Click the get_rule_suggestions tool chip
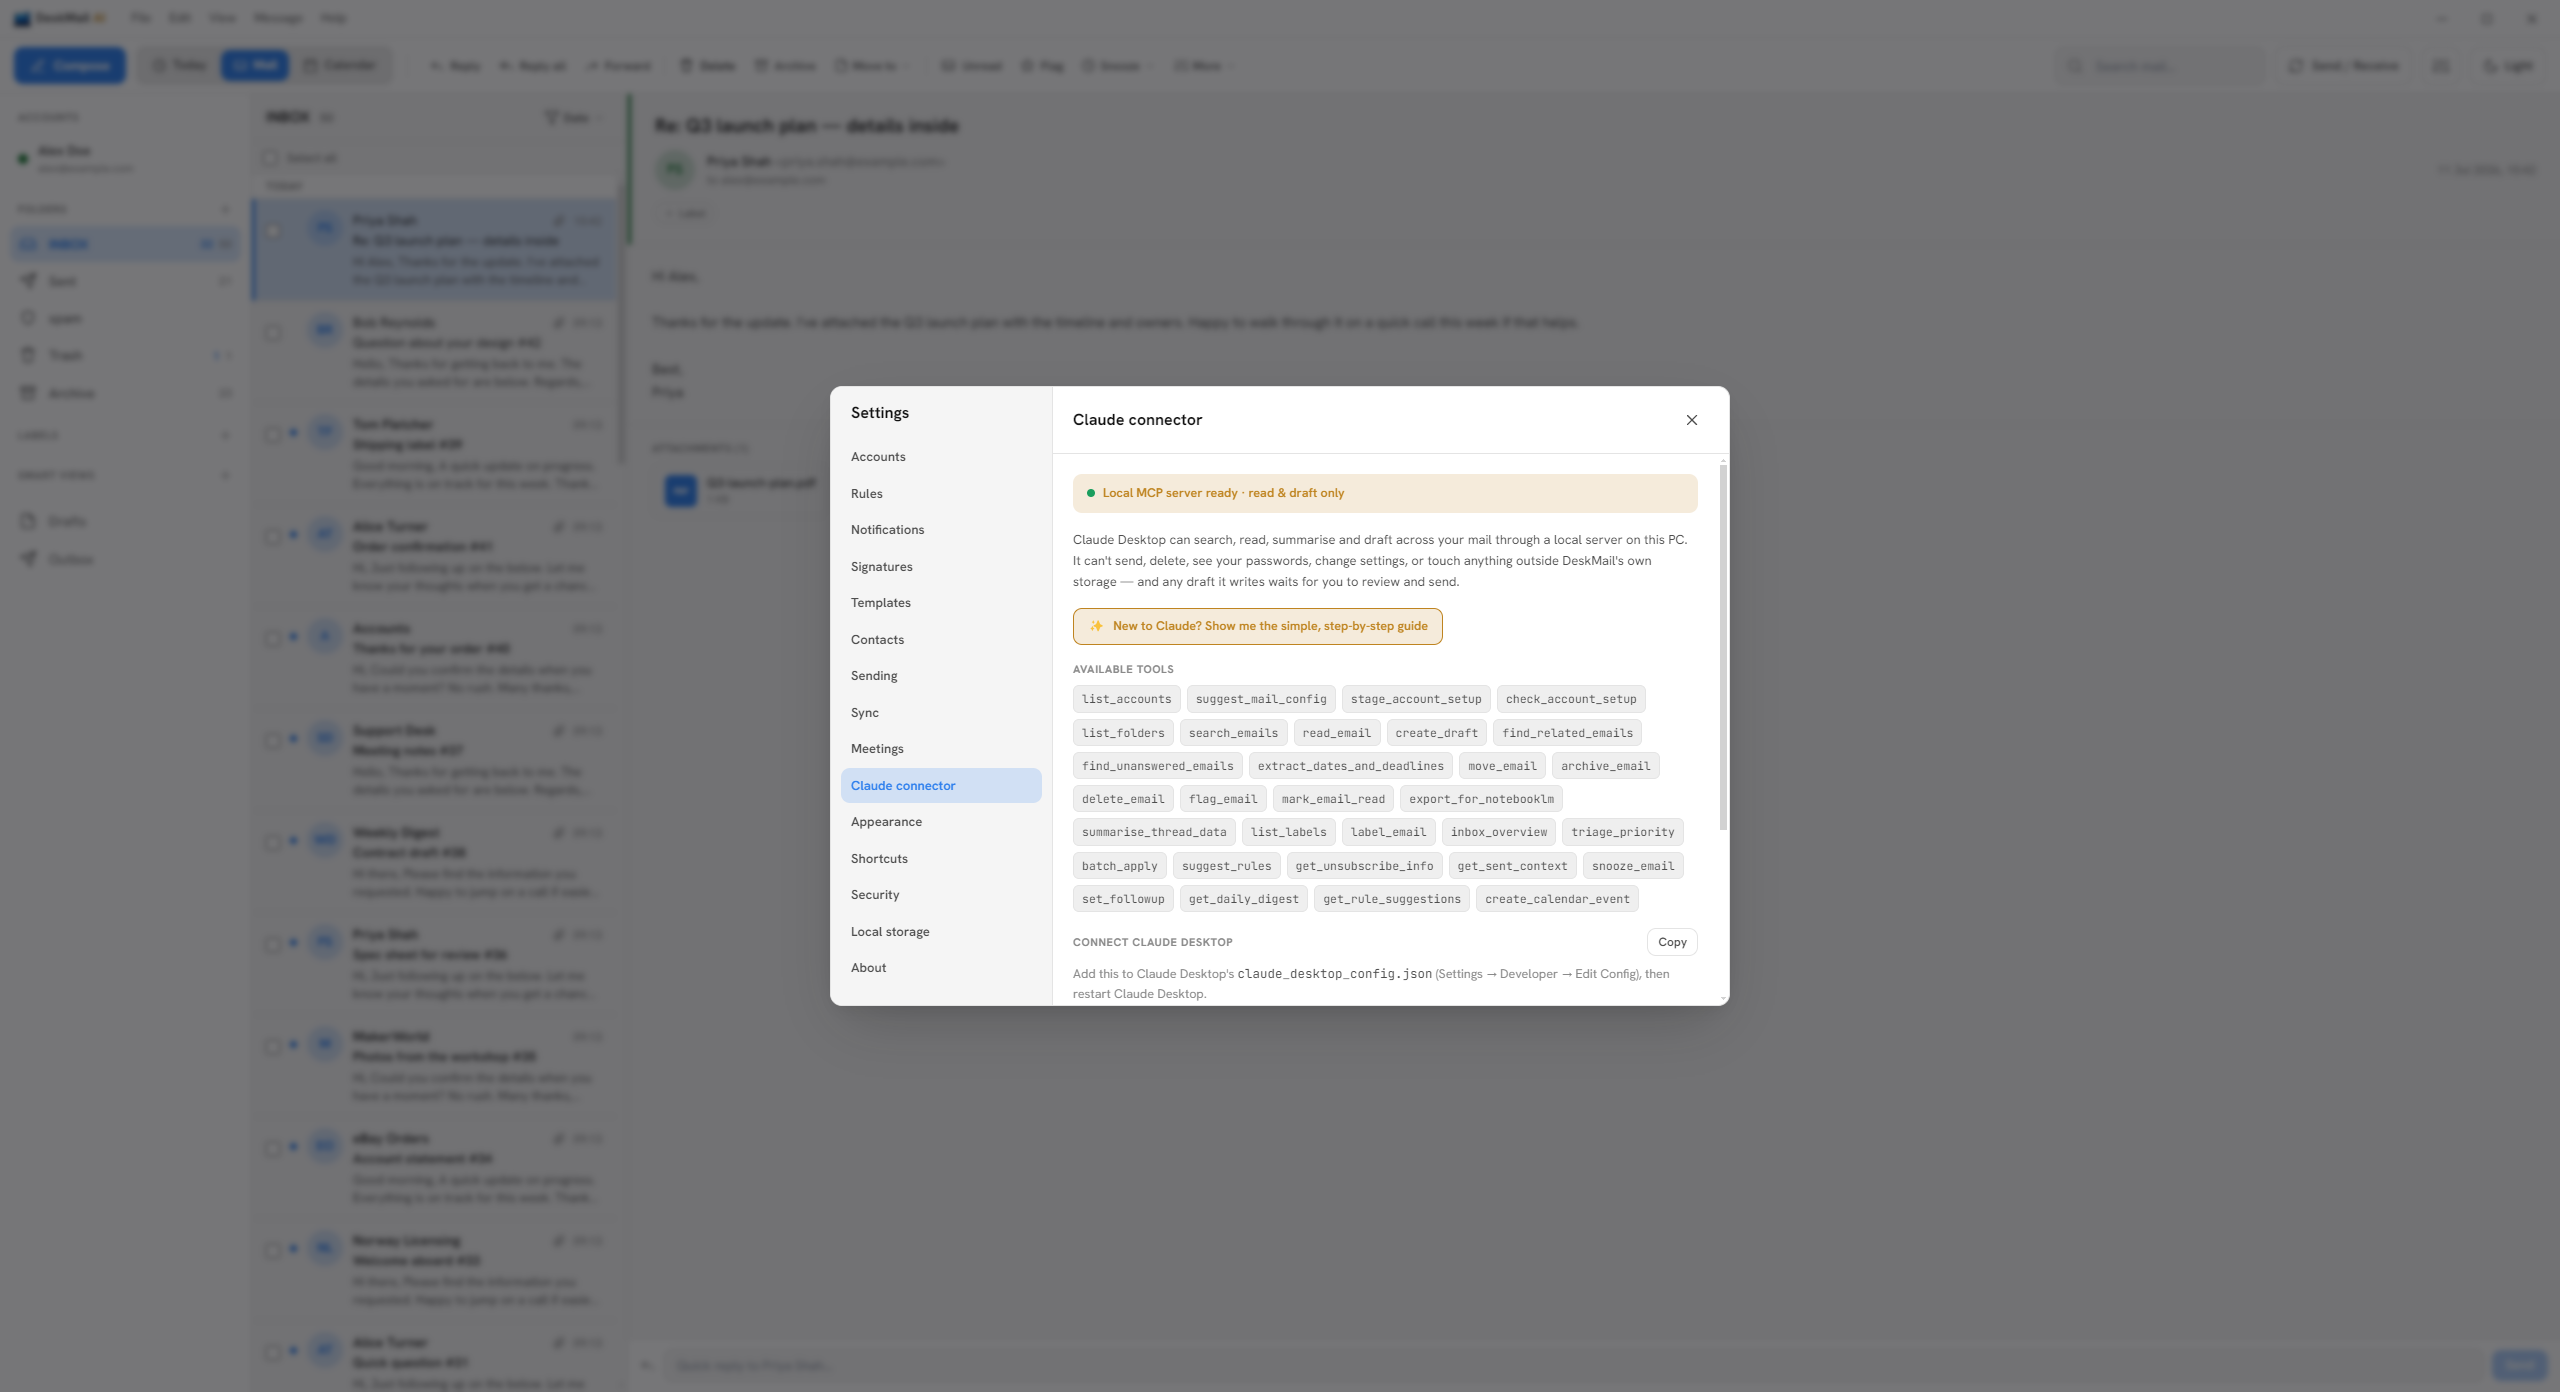Screen dimensions: 2560x1392 (1391, 899)
